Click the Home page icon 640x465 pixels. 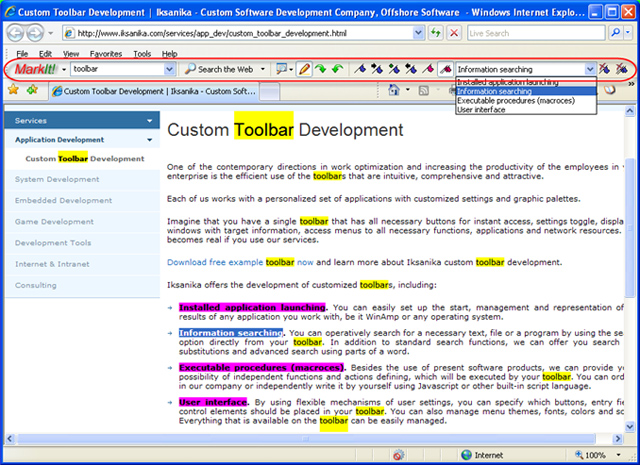(393, 89)
